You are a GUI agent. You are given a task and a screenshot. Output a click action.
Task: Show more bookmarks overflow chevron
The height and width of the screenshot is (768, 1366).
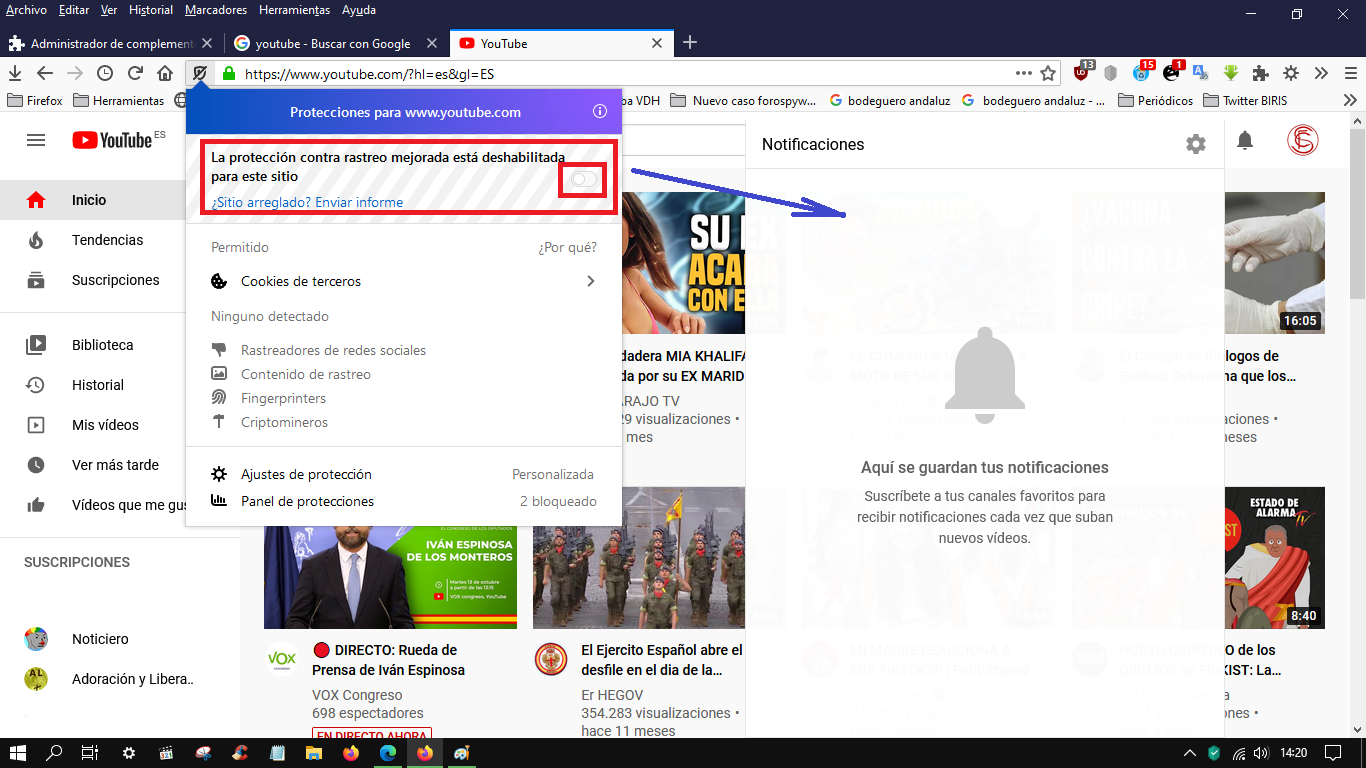1350,100
